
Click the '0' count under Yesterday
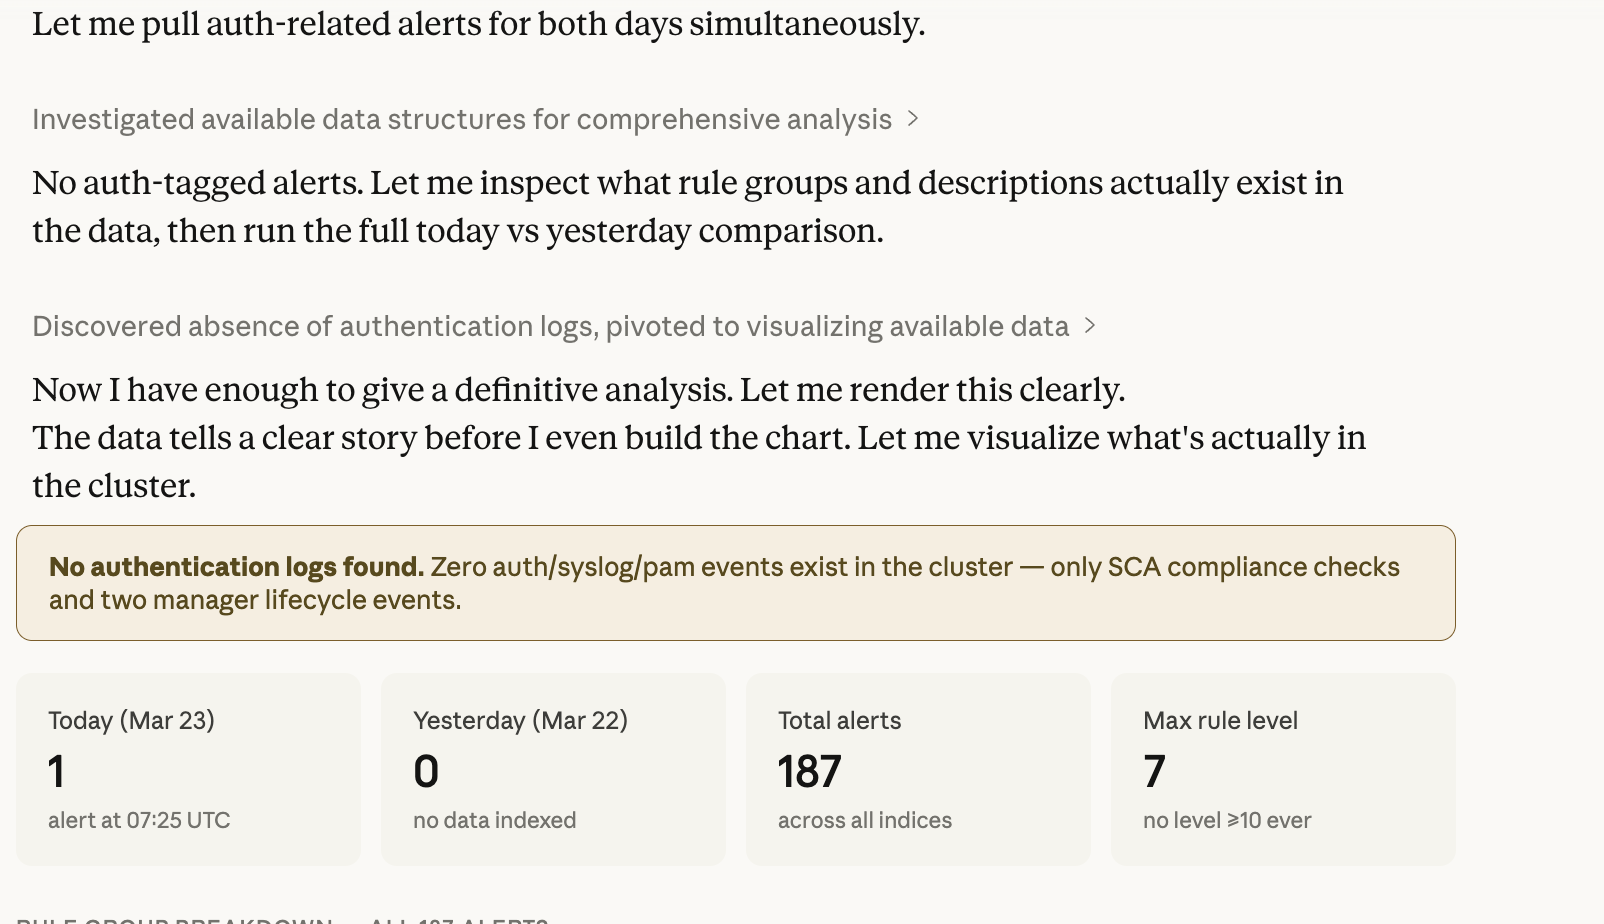pos(425,770)
